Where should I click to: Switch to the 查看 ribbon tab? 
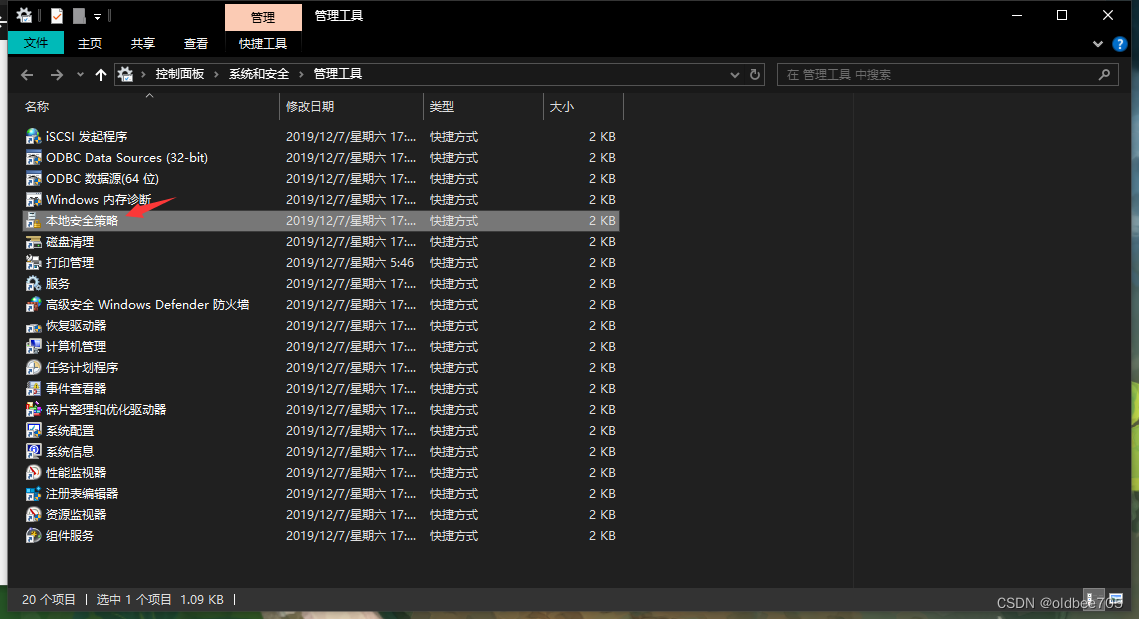[x=195, y=43]
